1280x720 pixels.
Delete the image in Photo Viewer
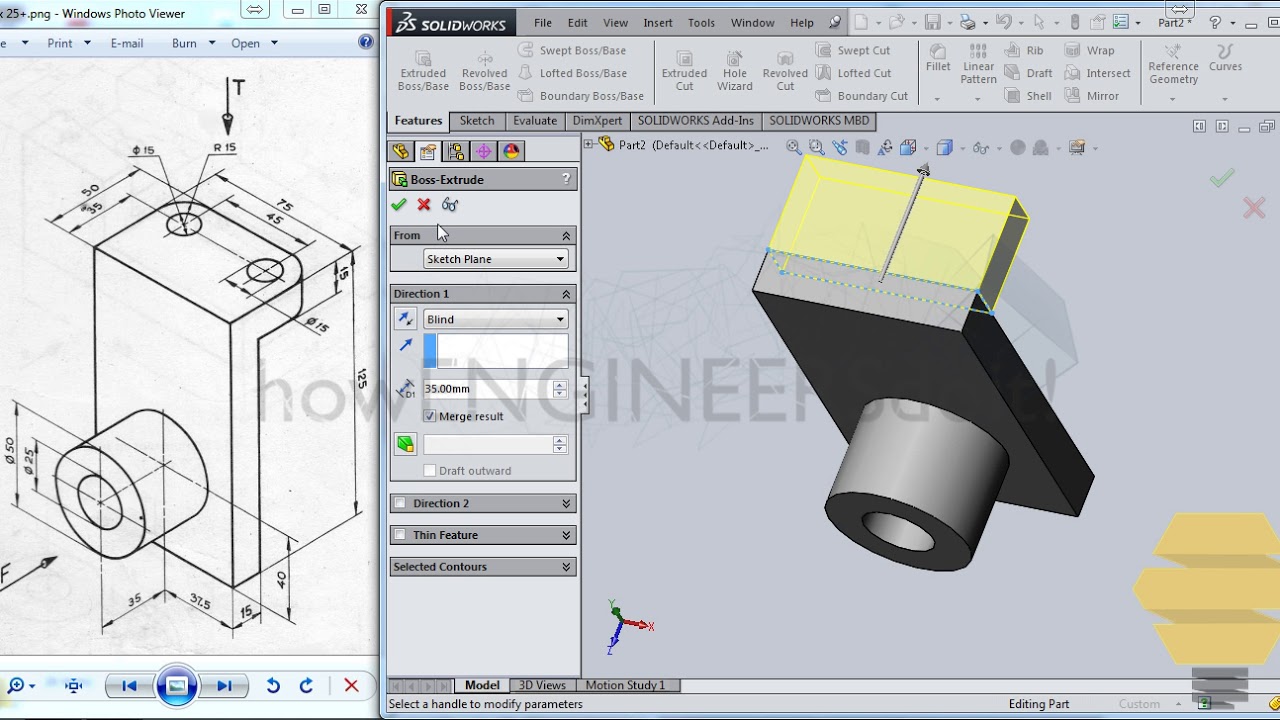pos(351,686)
